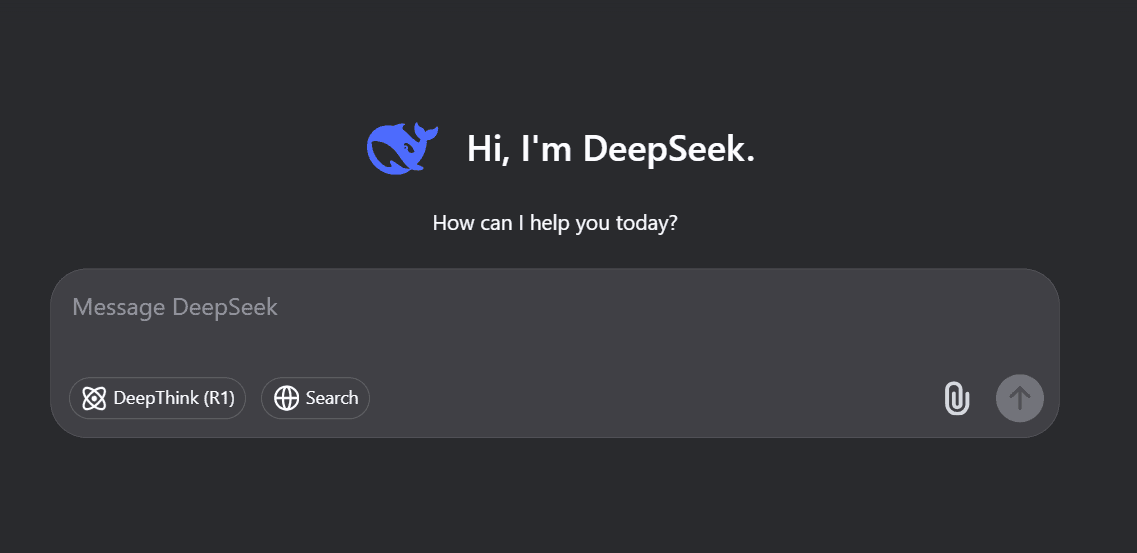This screenshot has width=1137, height=553.
Task: Attach a file with the paperclip icon
Action: tap(956, 399)
